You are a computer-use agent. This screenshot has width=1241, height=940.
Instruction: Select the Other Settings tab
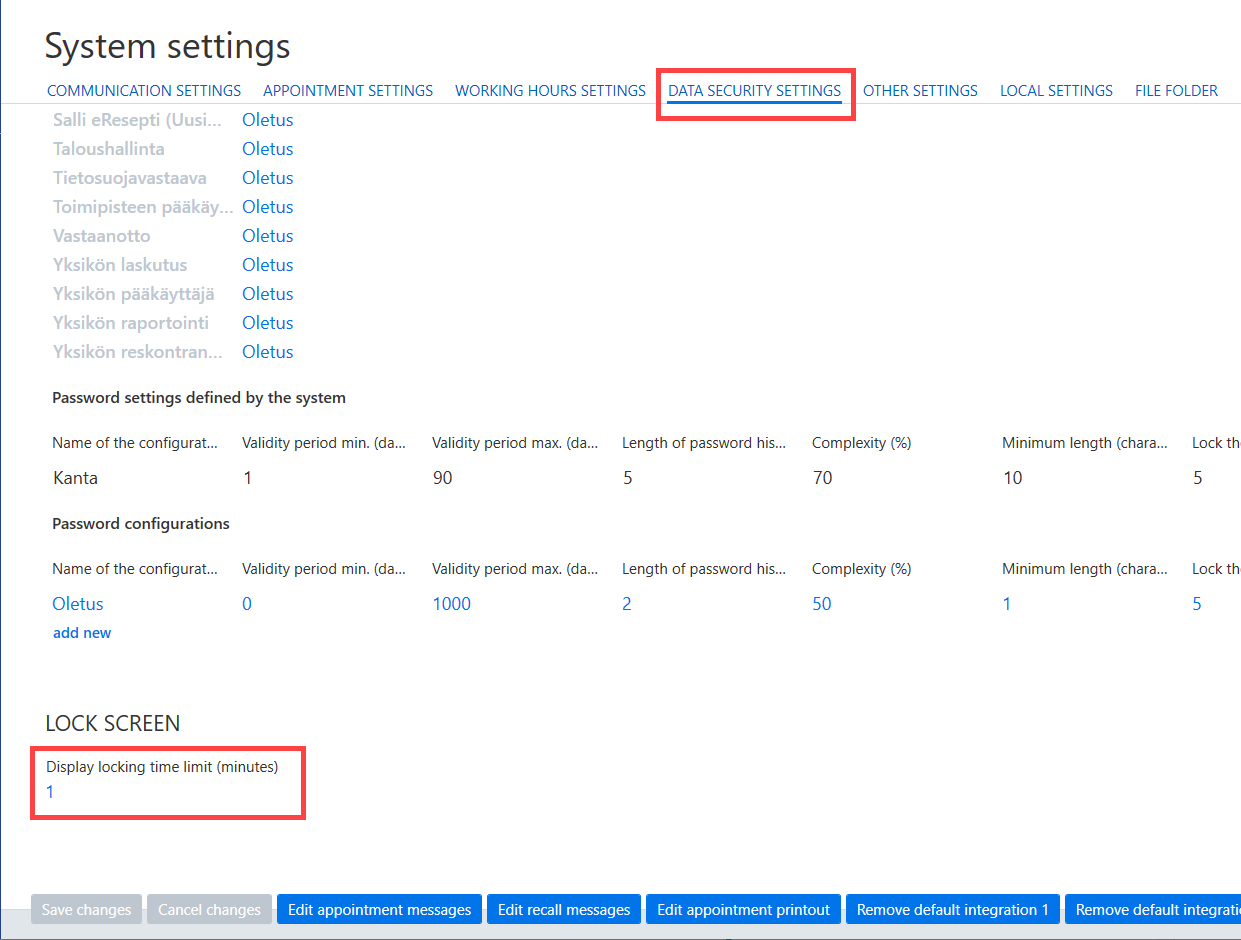920,90
